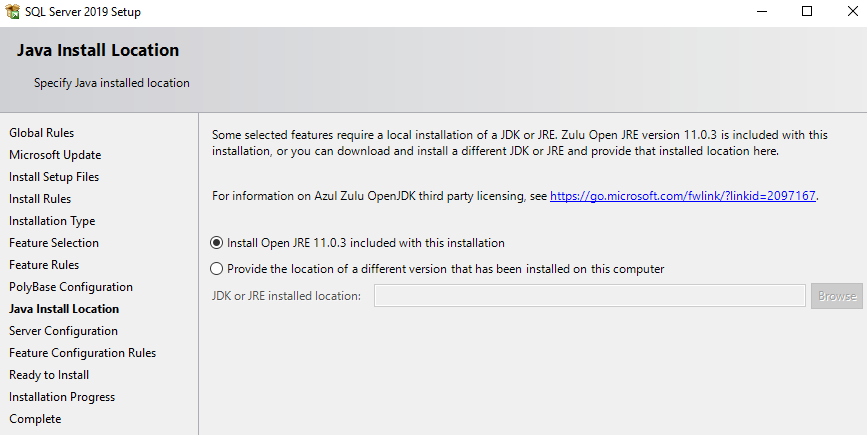867x435 pixels.
Task: Go to the Global Rules step
Action: tap(42, 133)
